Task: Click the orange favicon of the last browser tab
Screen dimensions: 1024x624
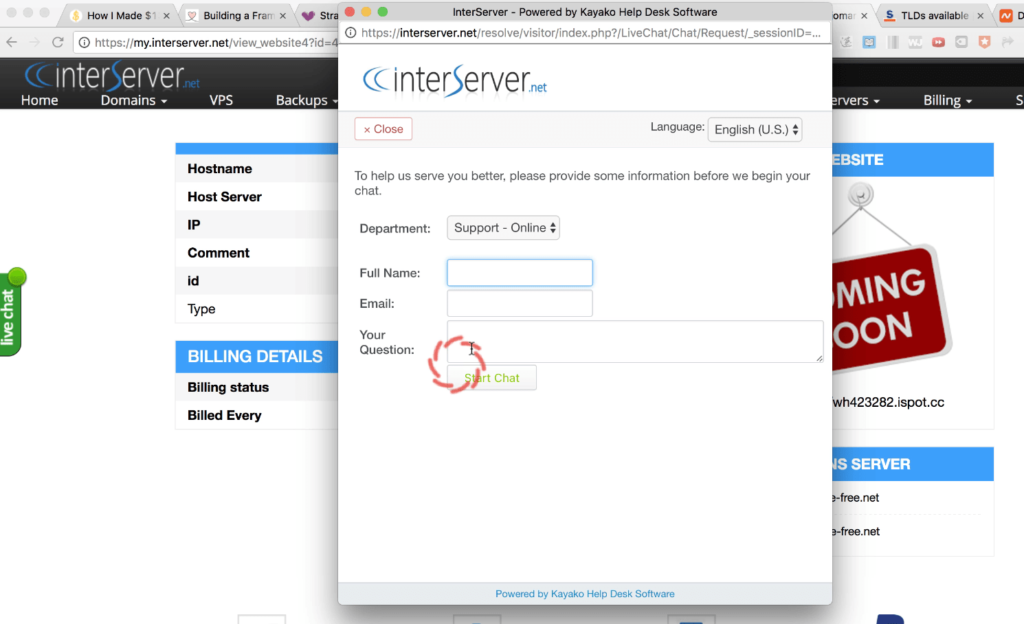Action: pyautogui.click(x=1006, y=16)
